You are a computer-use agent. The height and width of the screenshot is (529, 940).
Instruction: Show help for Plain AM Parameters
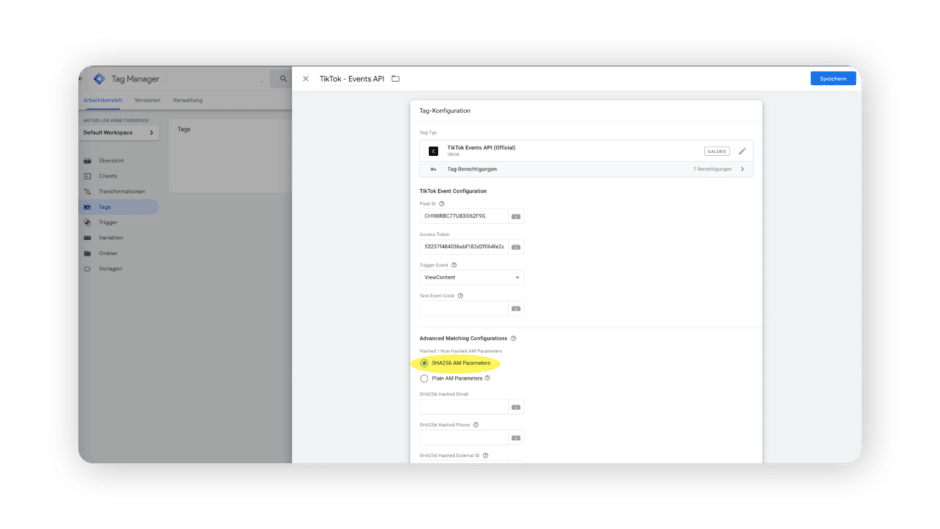click(x=487, y=378)
